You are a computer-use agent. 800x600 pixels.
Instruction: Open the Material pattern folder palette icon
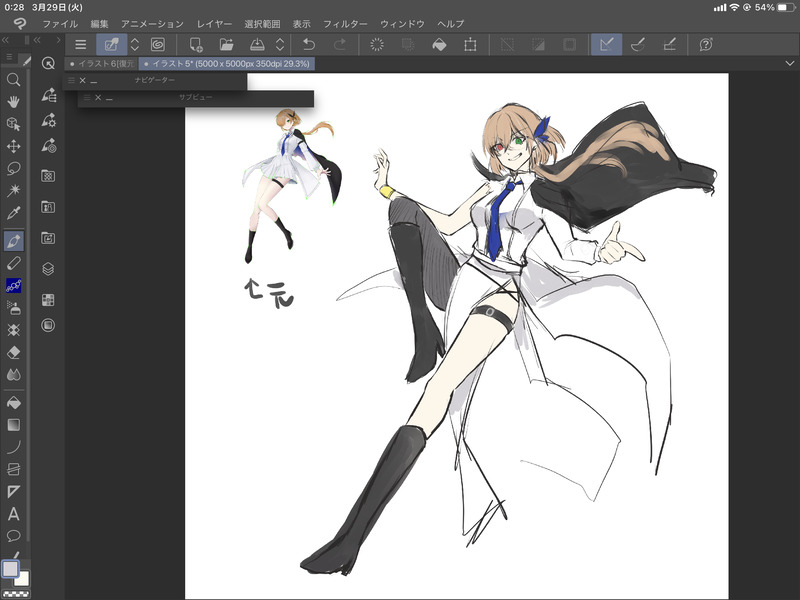pyautogui.click(x=48, y=176)
